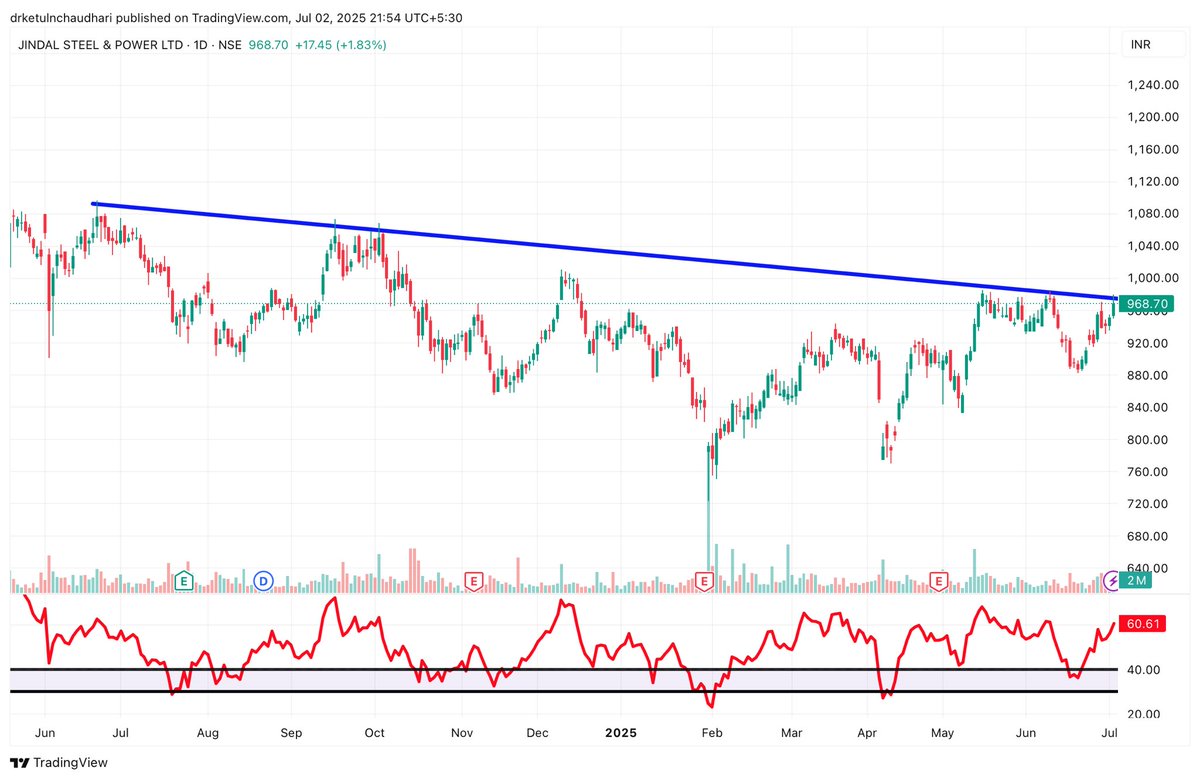Image resolution: width=1200 pixels, height=781 pixels.
Task: Open the red earnings E marker in May
Action: point(939,580)
